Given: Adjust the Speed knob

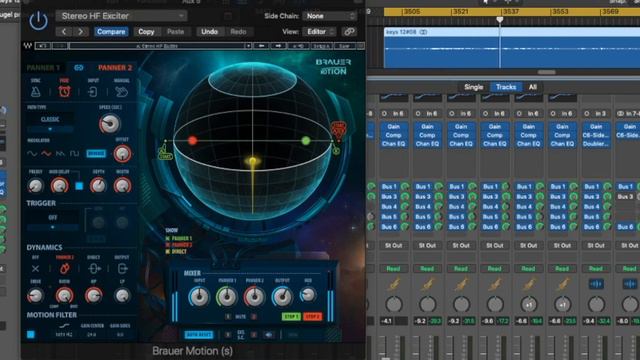Looking at the screenshot, I should click(x=110, y=124).
